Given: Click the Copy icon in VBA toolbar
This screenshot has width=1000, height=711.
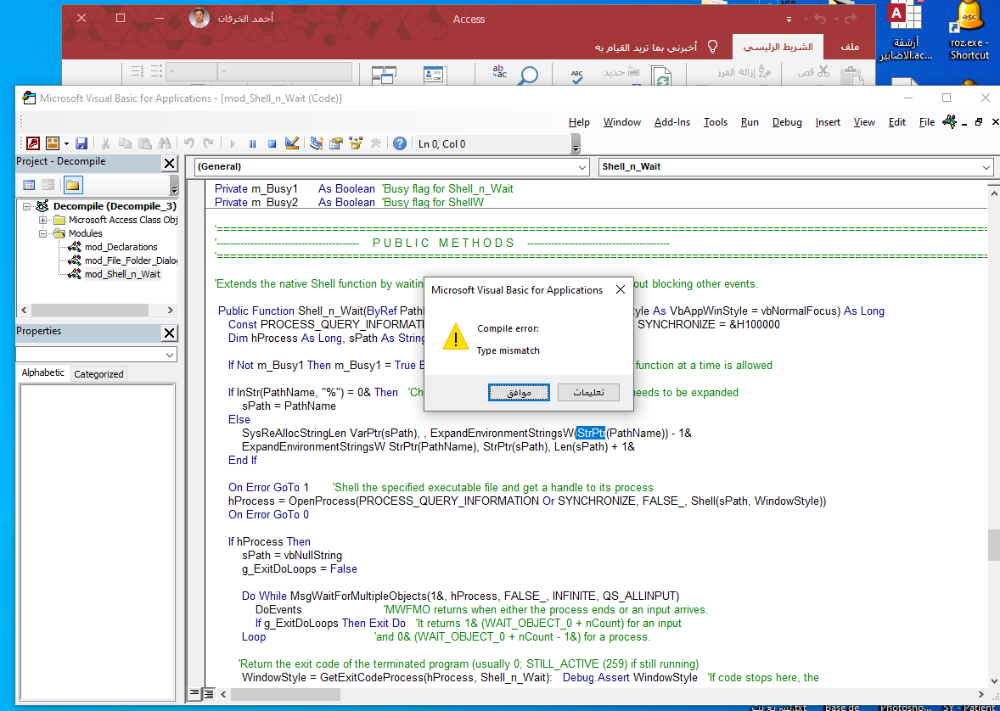Looking at the screenshot, I should pos(125,143).
